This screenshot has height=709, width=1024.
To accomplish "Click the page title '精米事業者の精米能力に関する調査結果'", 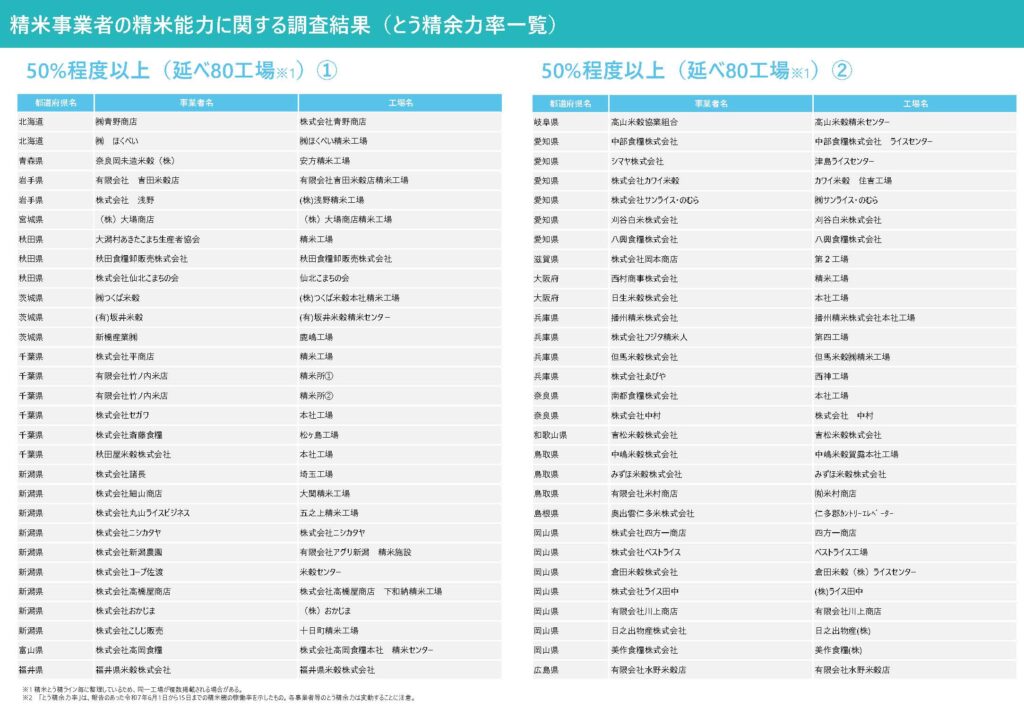I will coord(190,25).
